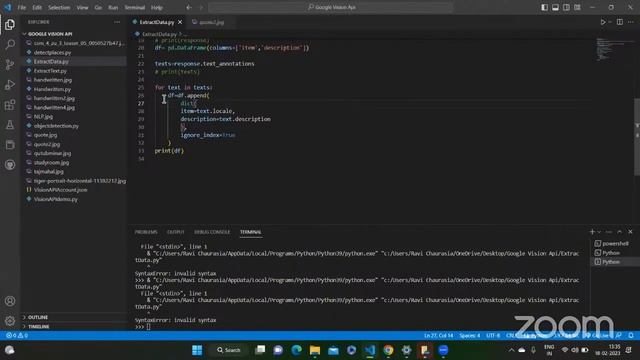Screen dimensions: 640x360
Task: Open the Edit menu
Action: [x=37, y=7]
